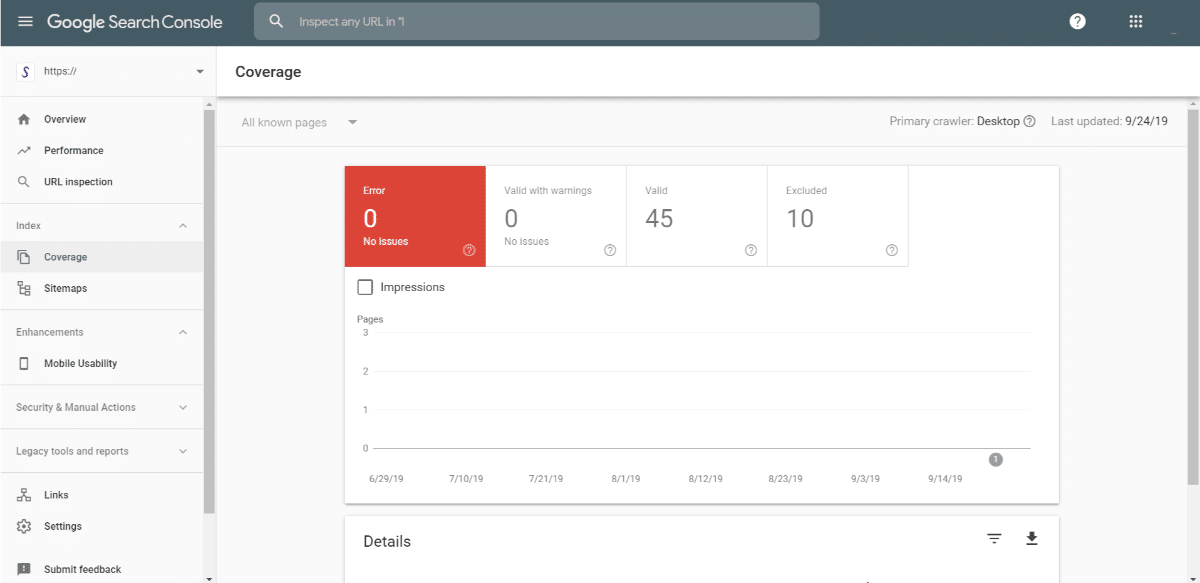
Task: Enable the Impressions checkbox
Action: pos(365,287)
